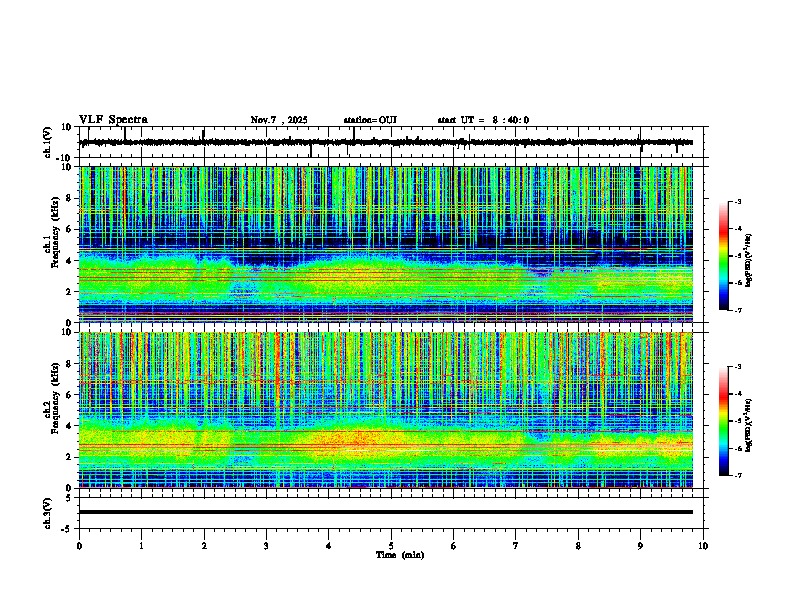
Task: Click the "1" minute tick on time axis
Action: click(x=141, y=546)
